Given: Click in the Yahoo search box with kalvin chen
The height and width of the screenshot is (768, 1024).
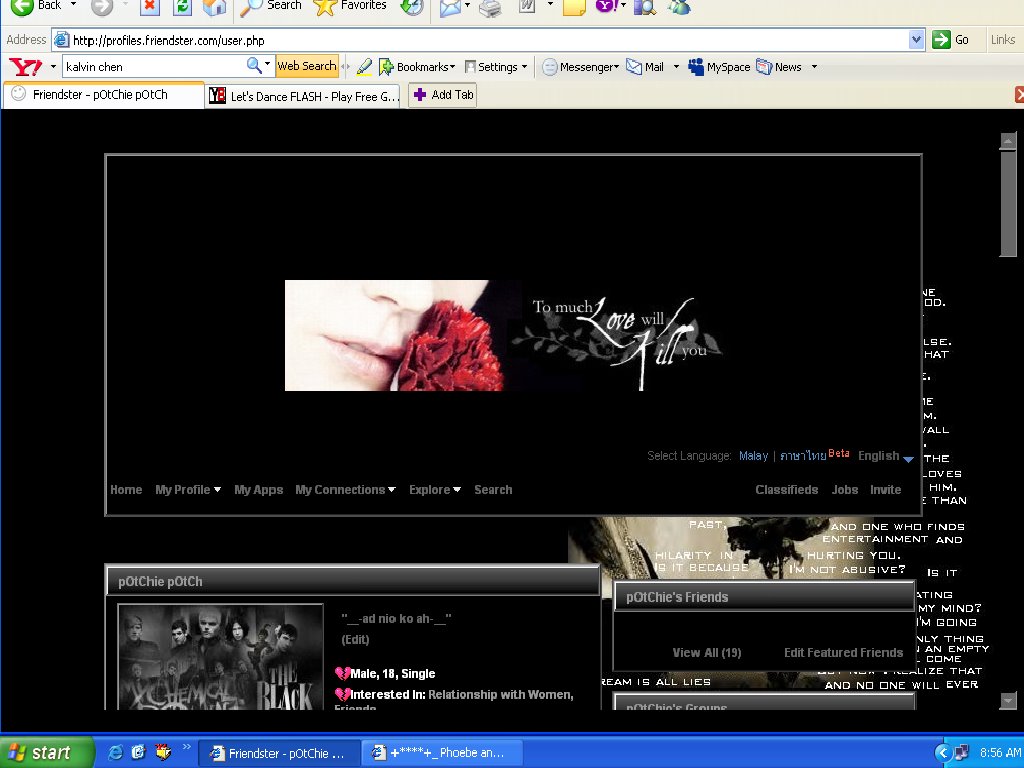Looking at the screenshot, I should [x=154, y=67].
